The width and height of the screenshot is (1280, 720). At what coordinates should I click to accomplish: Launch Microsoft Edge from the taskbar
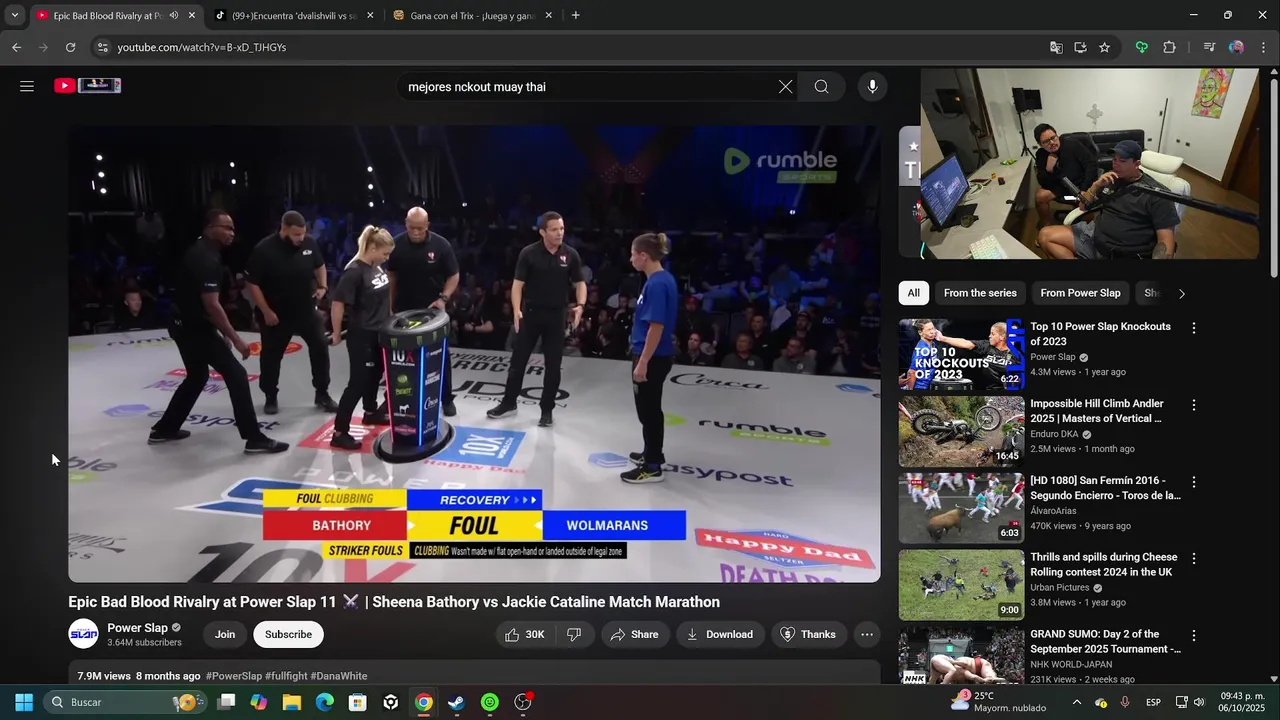(x=325, y=702)
